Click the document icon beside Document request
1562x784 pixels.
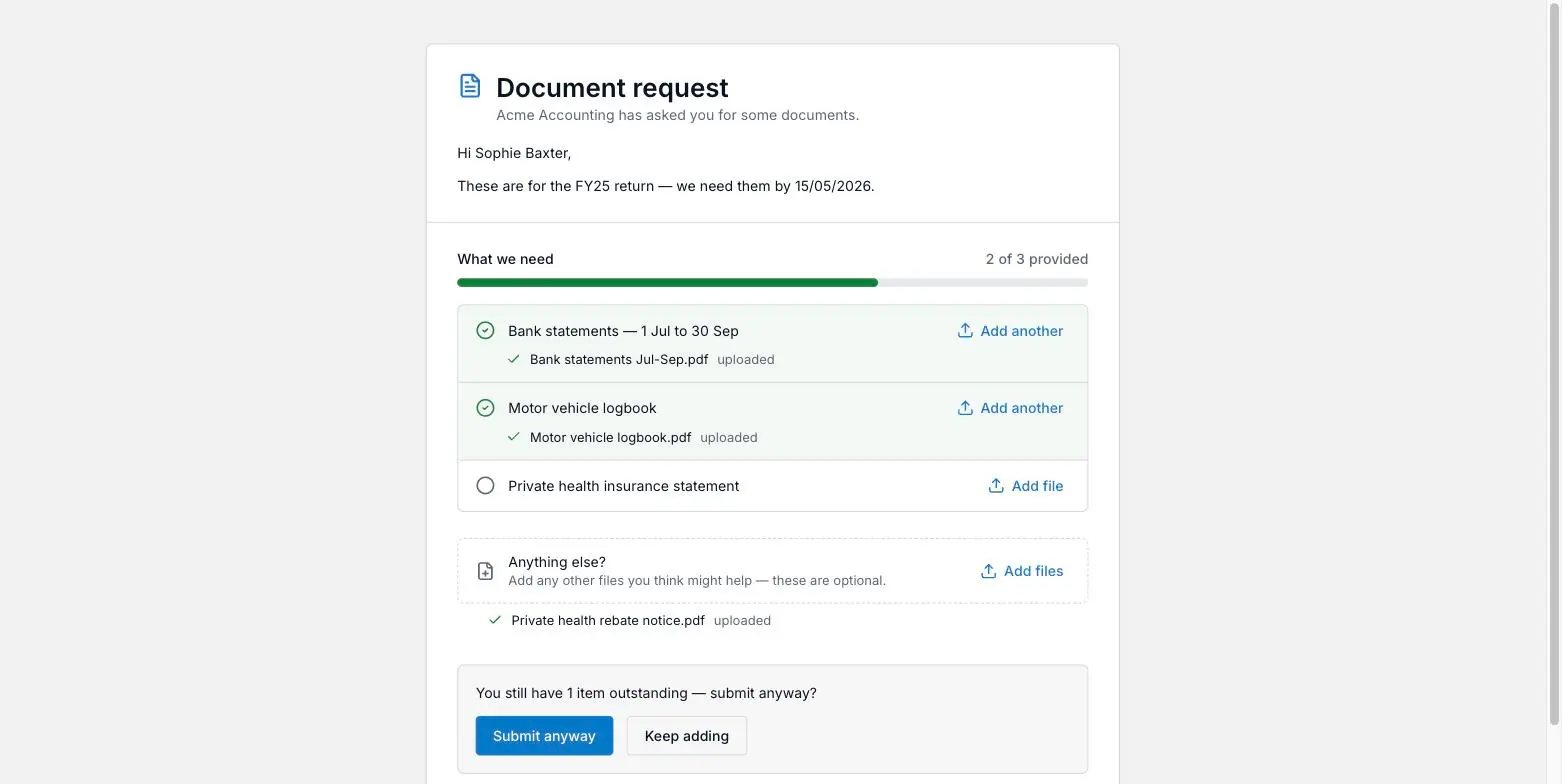(x=470, y=86)
